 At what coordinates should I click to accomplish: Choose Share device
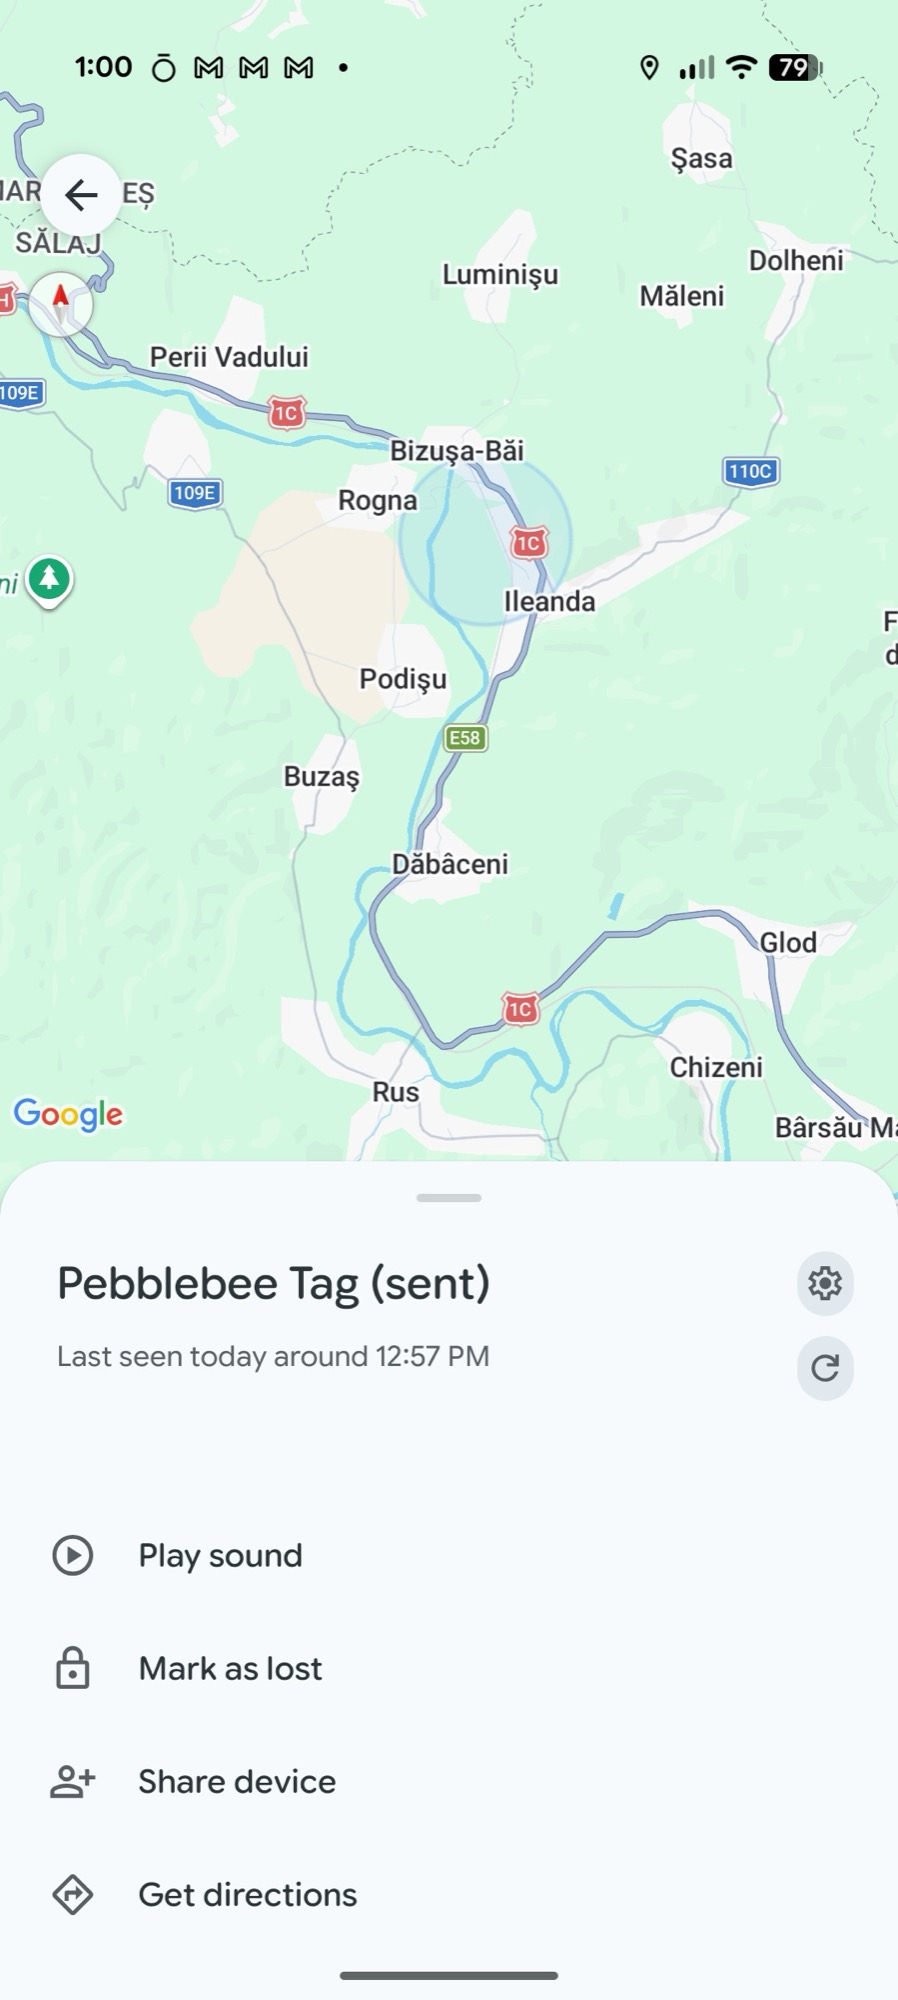coord(236,1781)
